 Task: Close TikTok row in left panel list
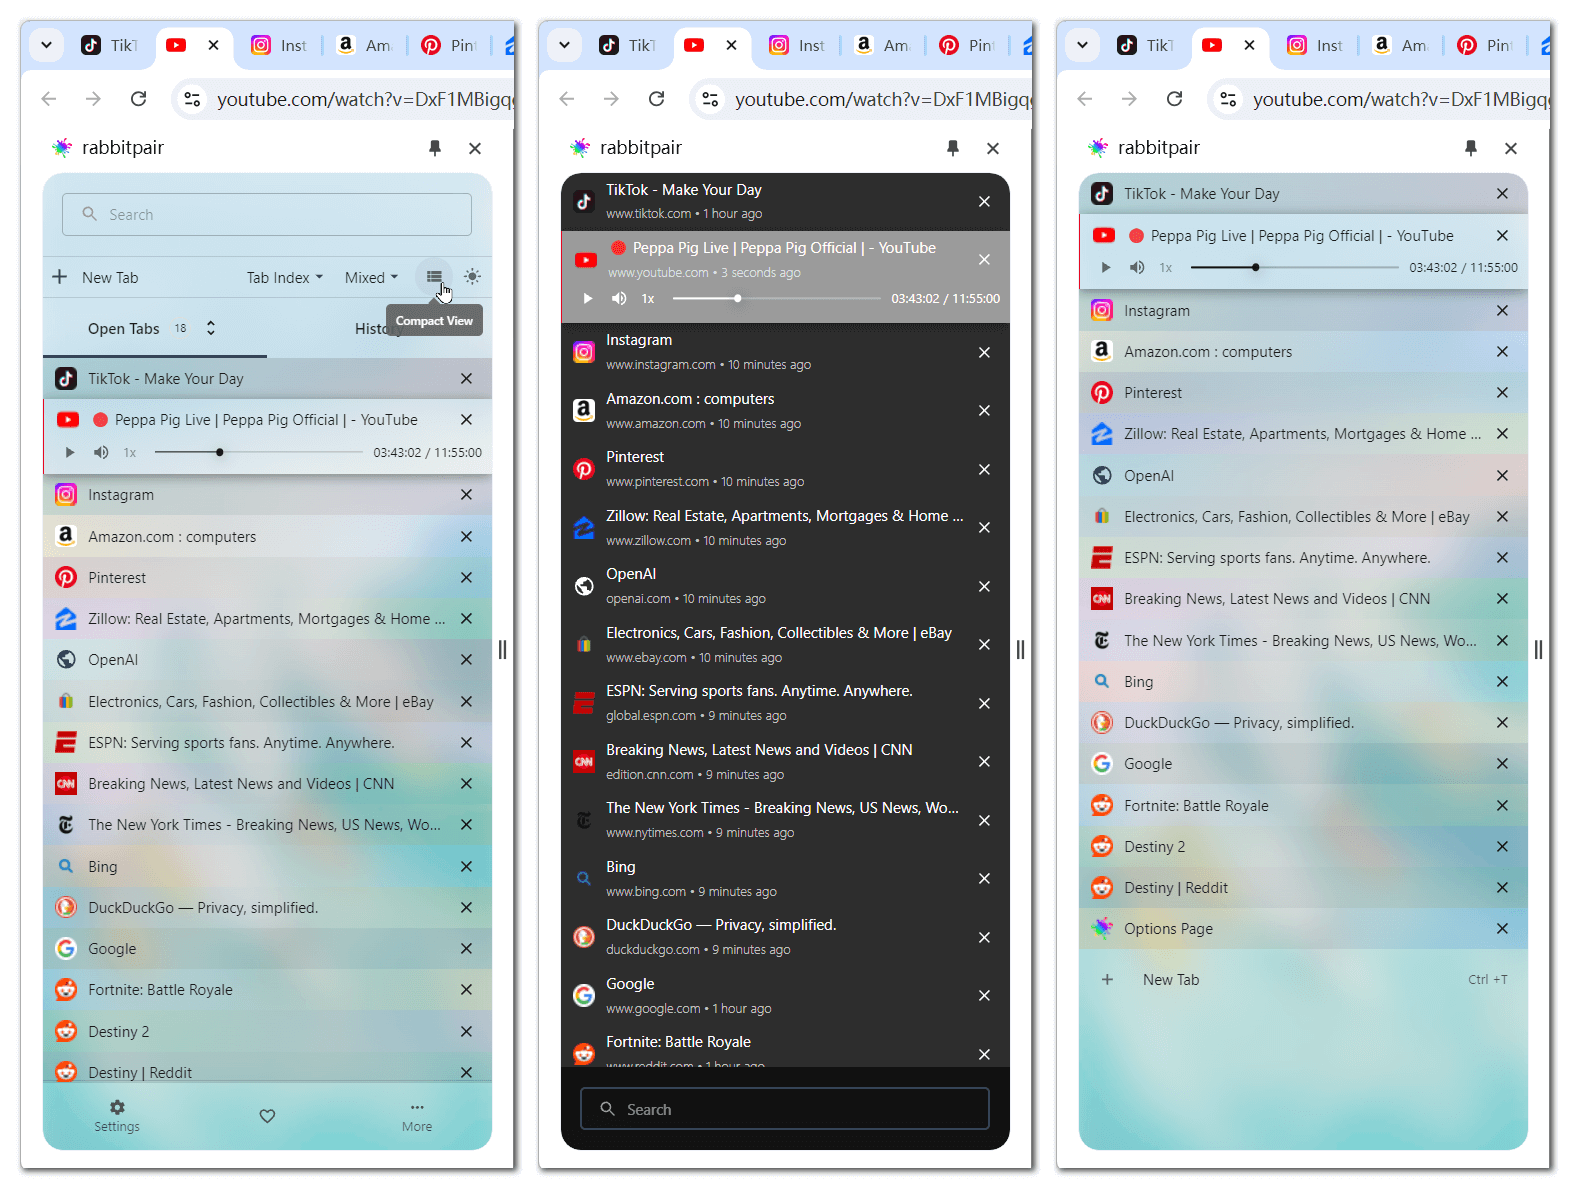[466, 378]
